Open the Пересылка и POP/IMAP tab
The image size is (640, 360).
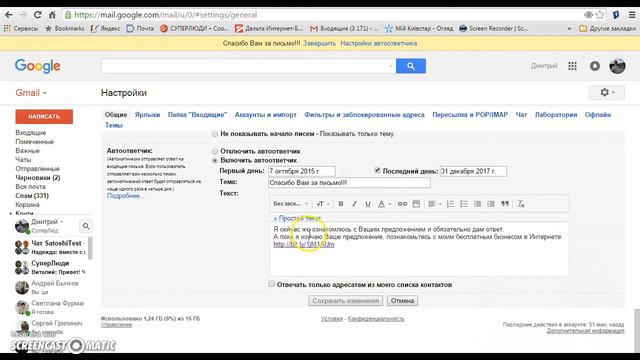[470, 115]
